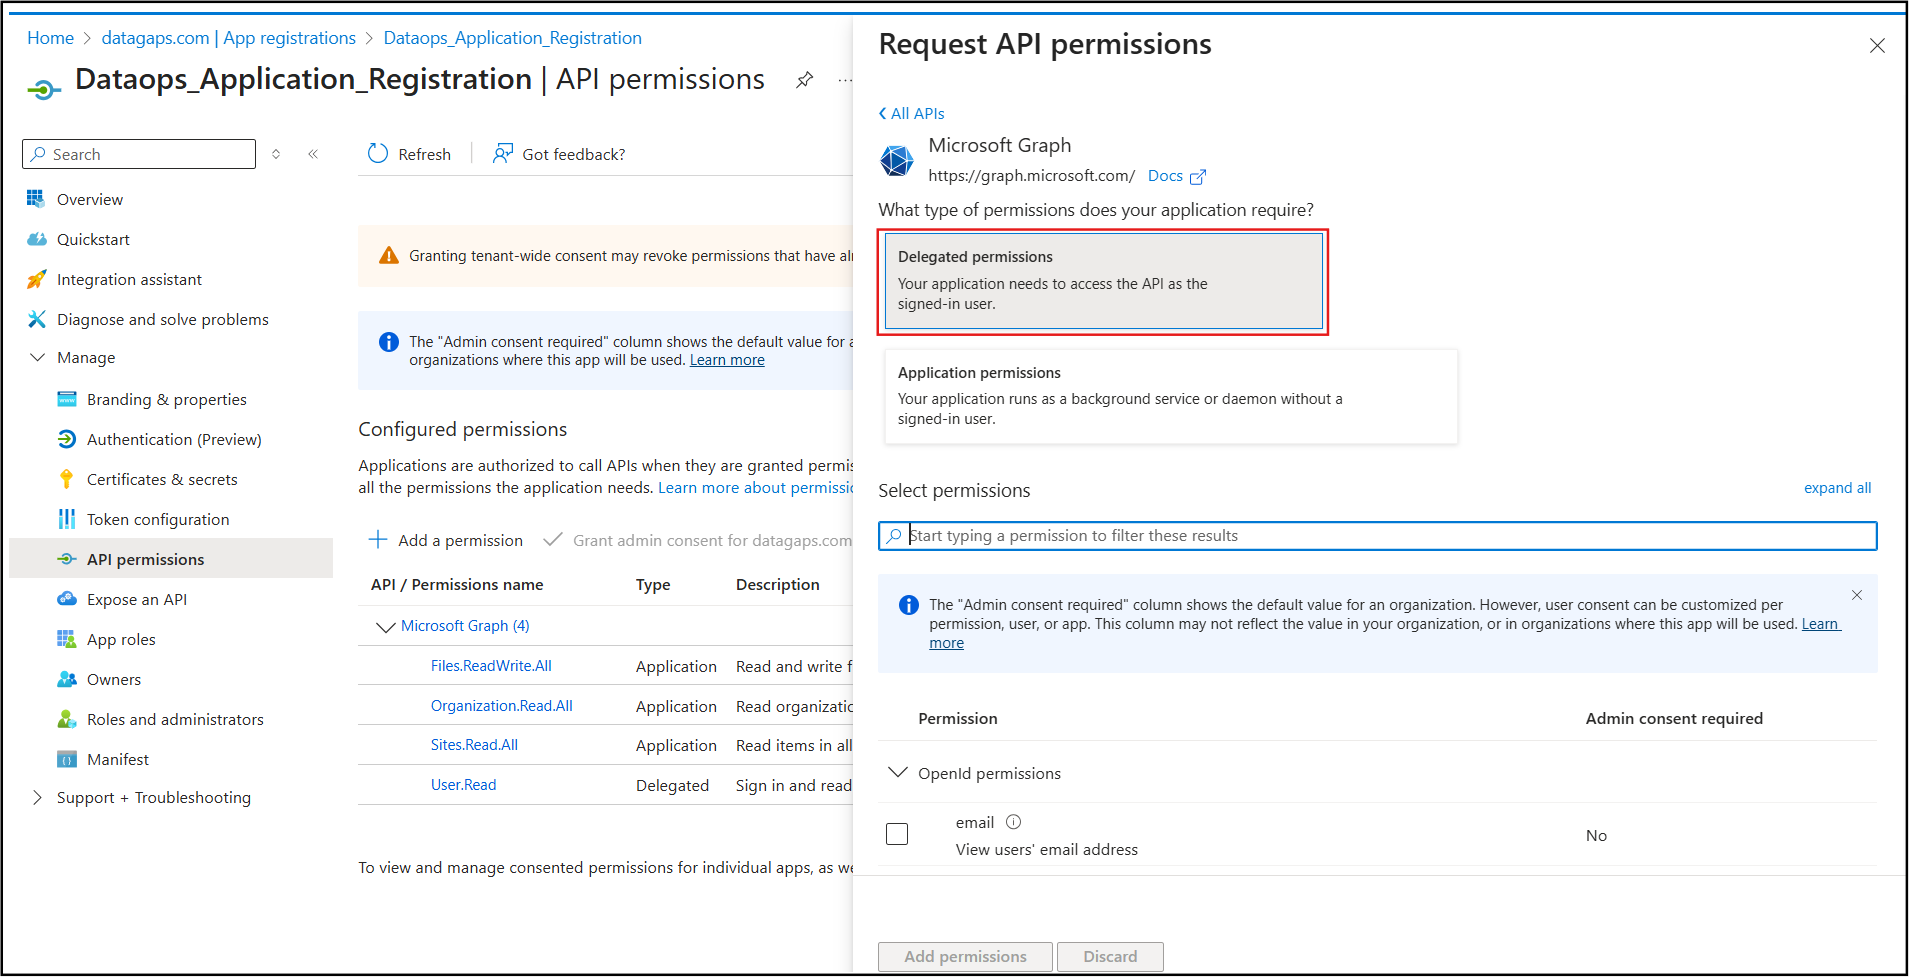This screenshot has height=977, width=1909.
Task: Click the Owners people icon
Action: pos(67,679)
